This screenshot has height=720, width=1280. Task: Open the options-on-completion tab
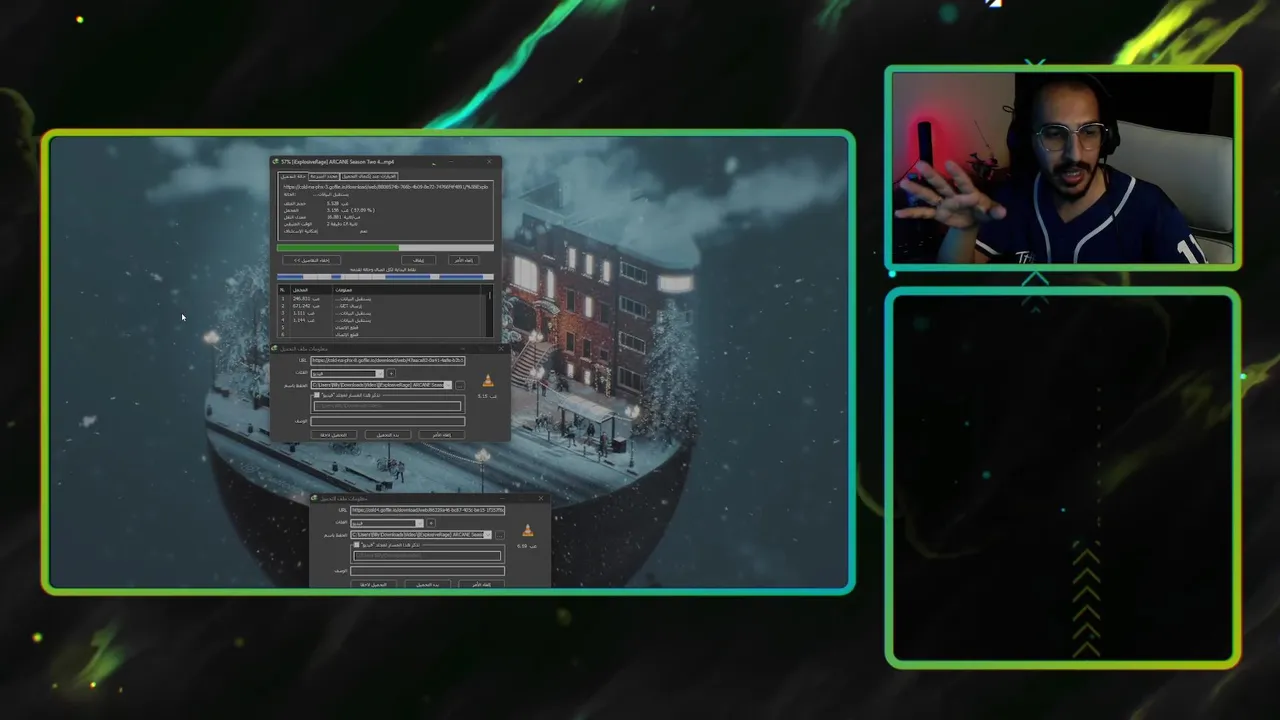(x=370, y=176)
